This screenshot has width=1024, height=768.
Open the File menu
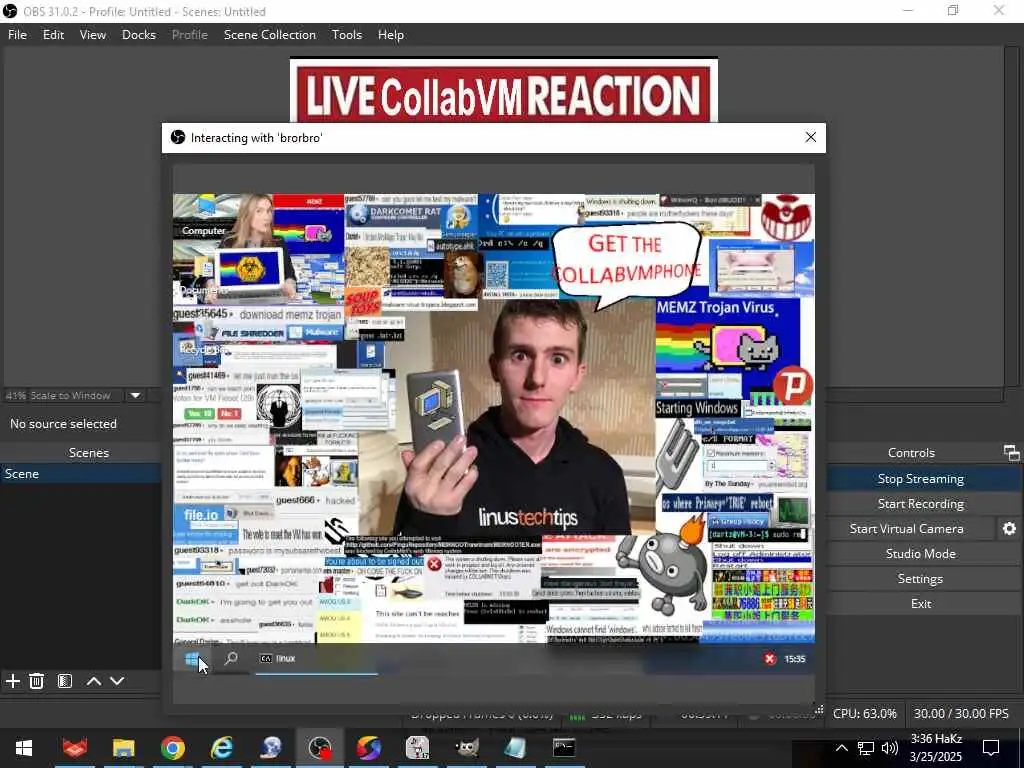pyautogui.click(x=18, y=35)
